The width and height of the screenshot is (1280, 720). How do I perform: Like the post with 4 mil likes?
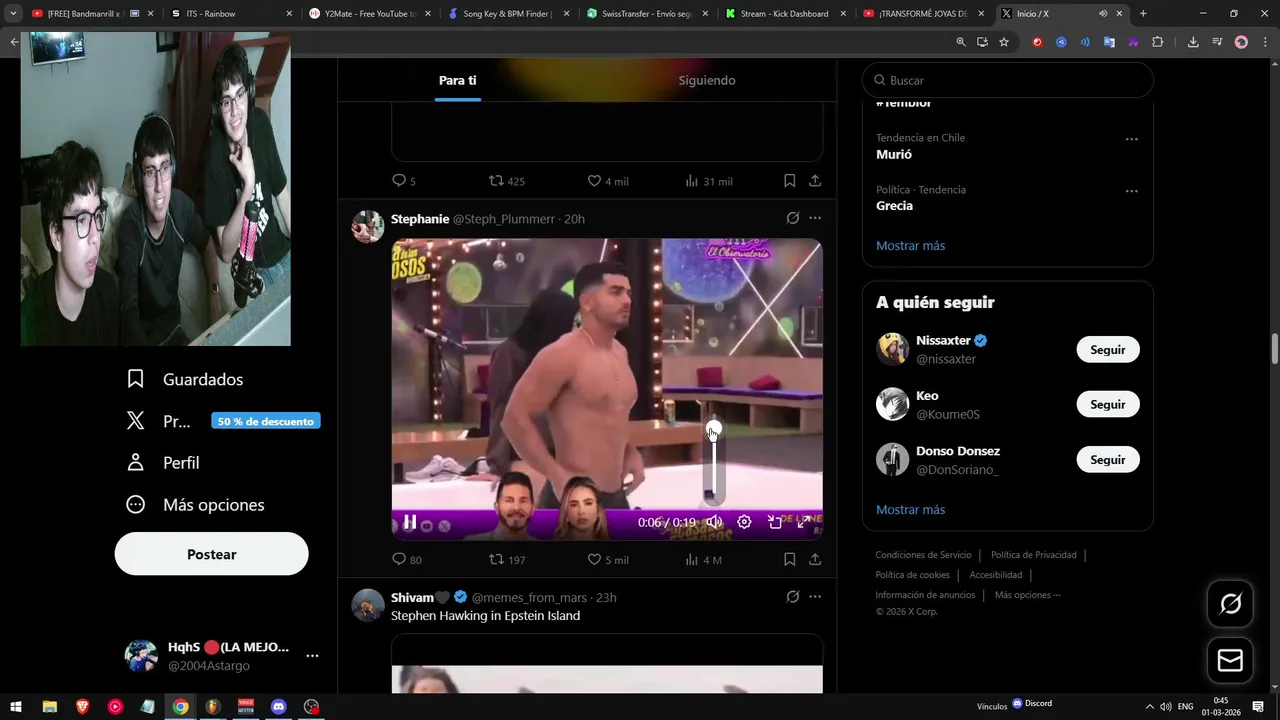607,181
